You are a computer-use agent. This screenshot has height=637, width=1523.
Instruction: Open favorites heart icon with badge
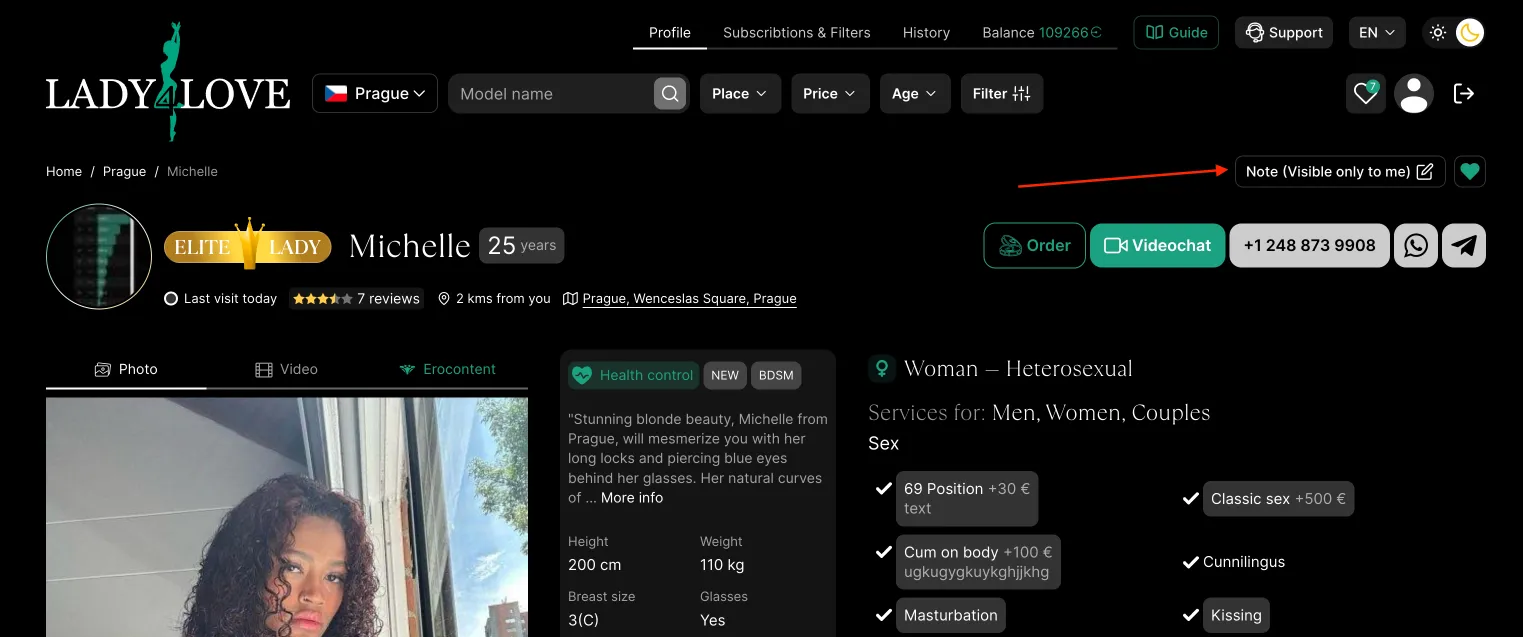[x=1366, y=94]
